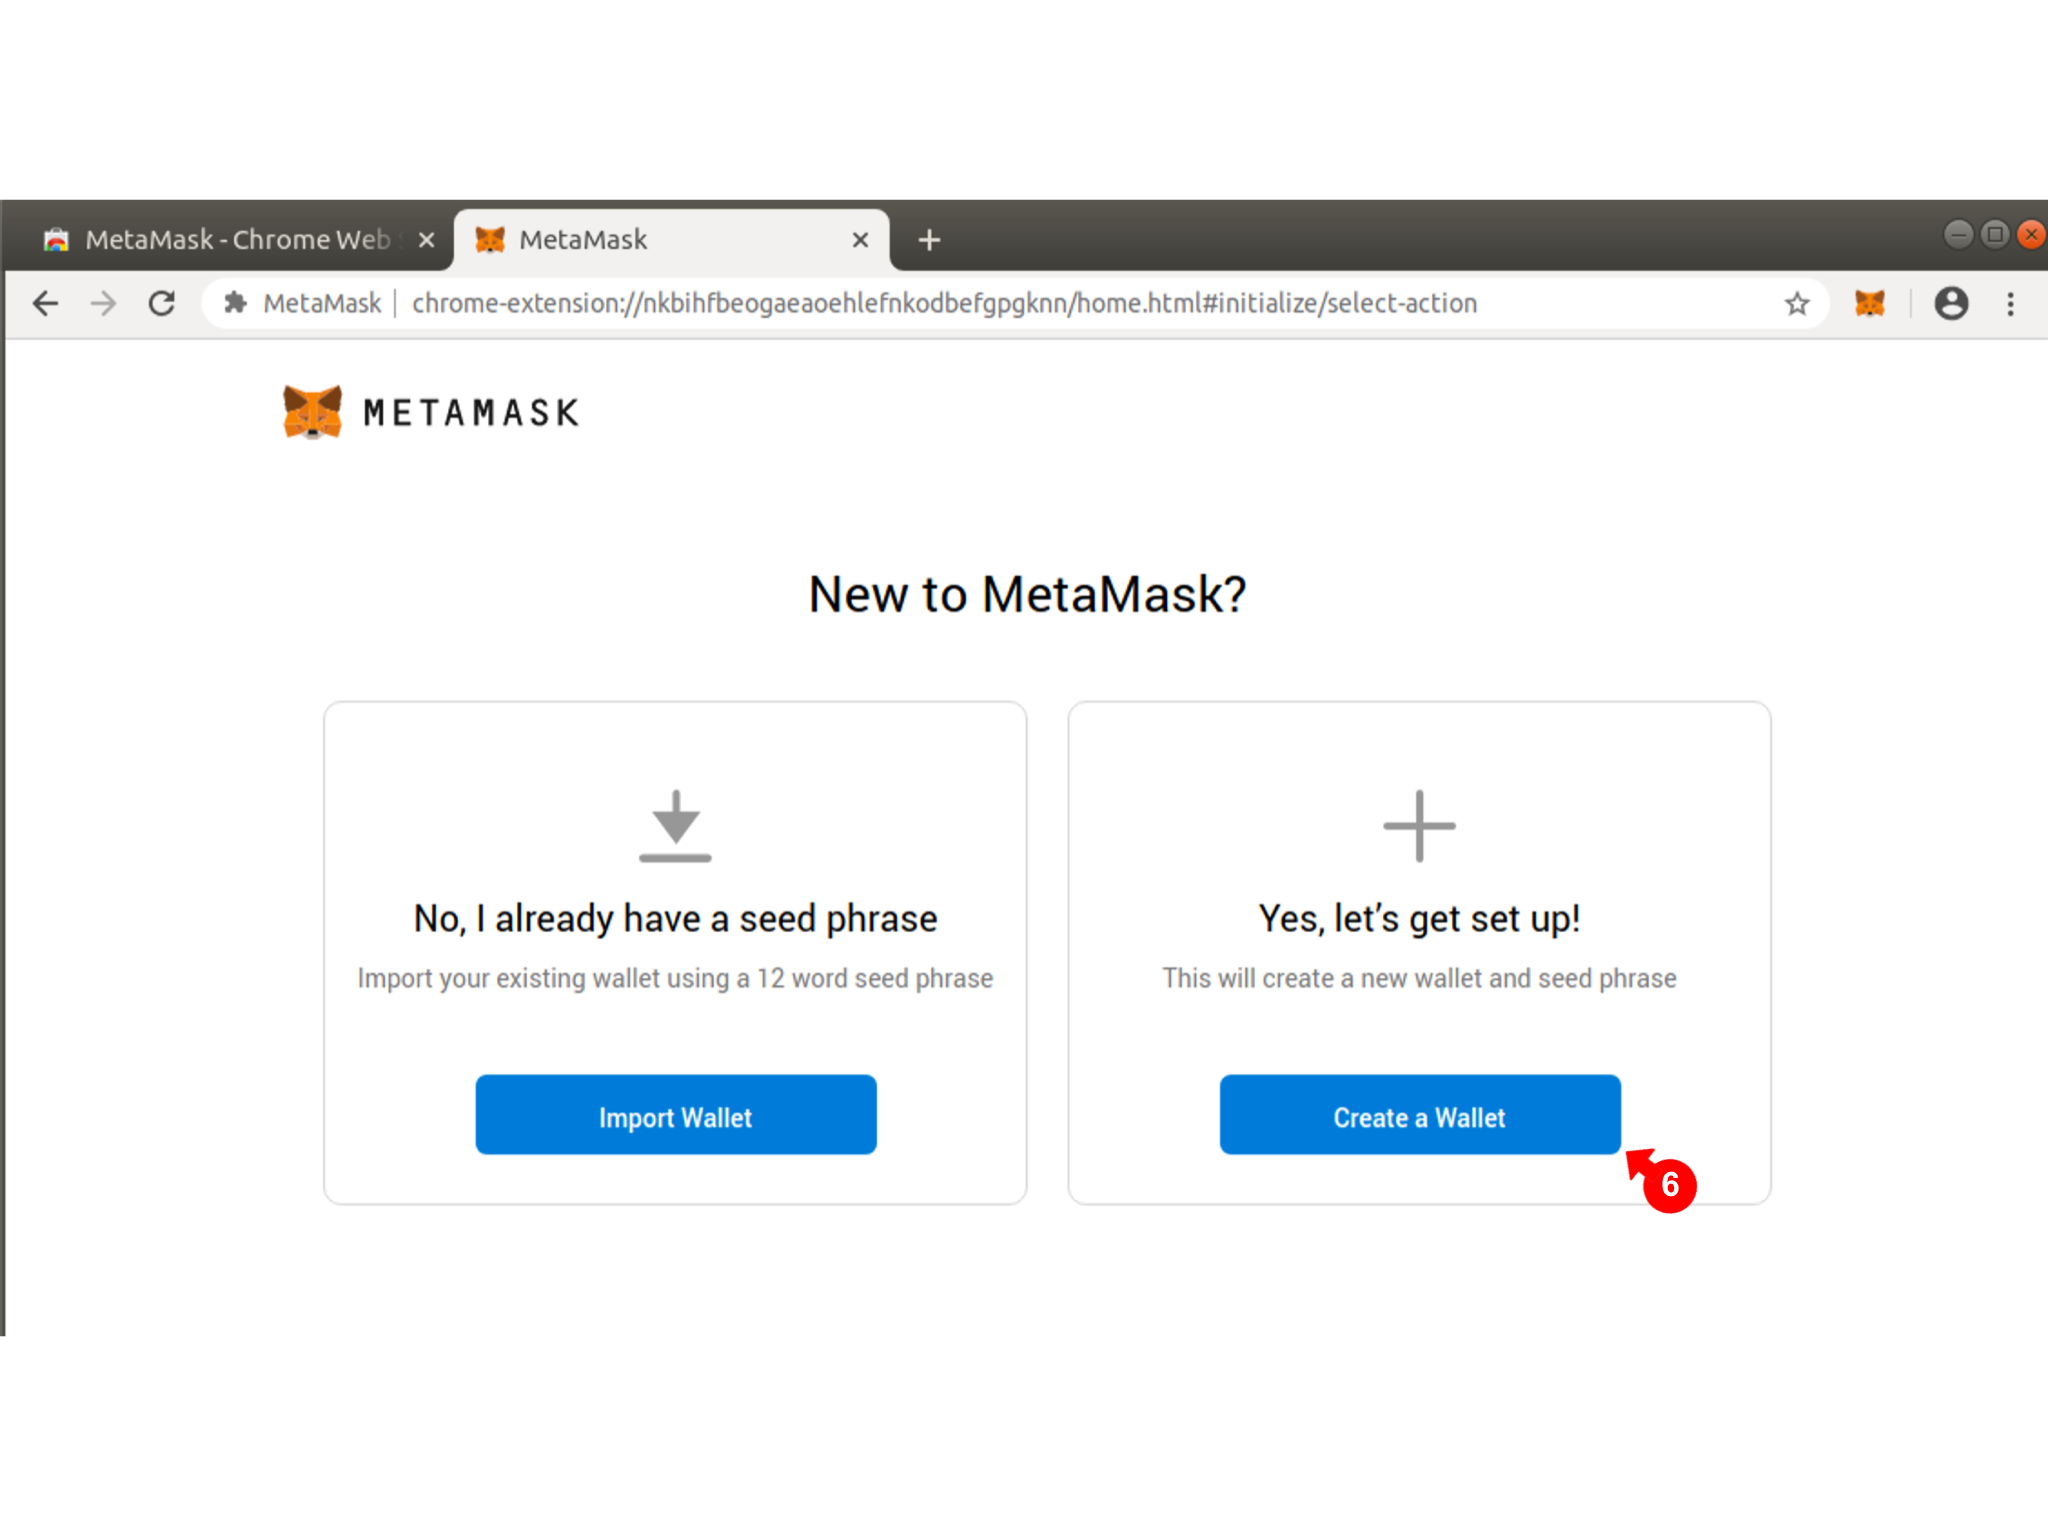Click the Import Wallet button
This screenshot has height=1536, width=2048.
[676, 1115]
